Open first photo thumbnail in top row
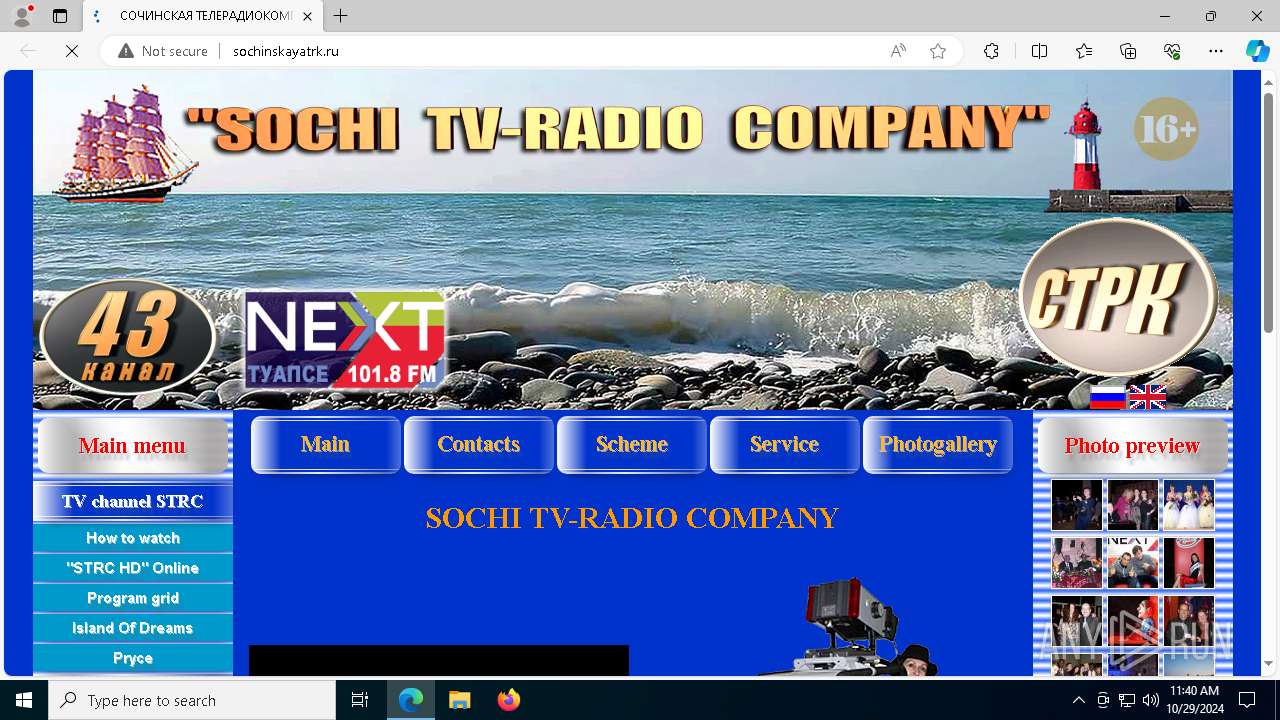 [x=1077, y=505]
